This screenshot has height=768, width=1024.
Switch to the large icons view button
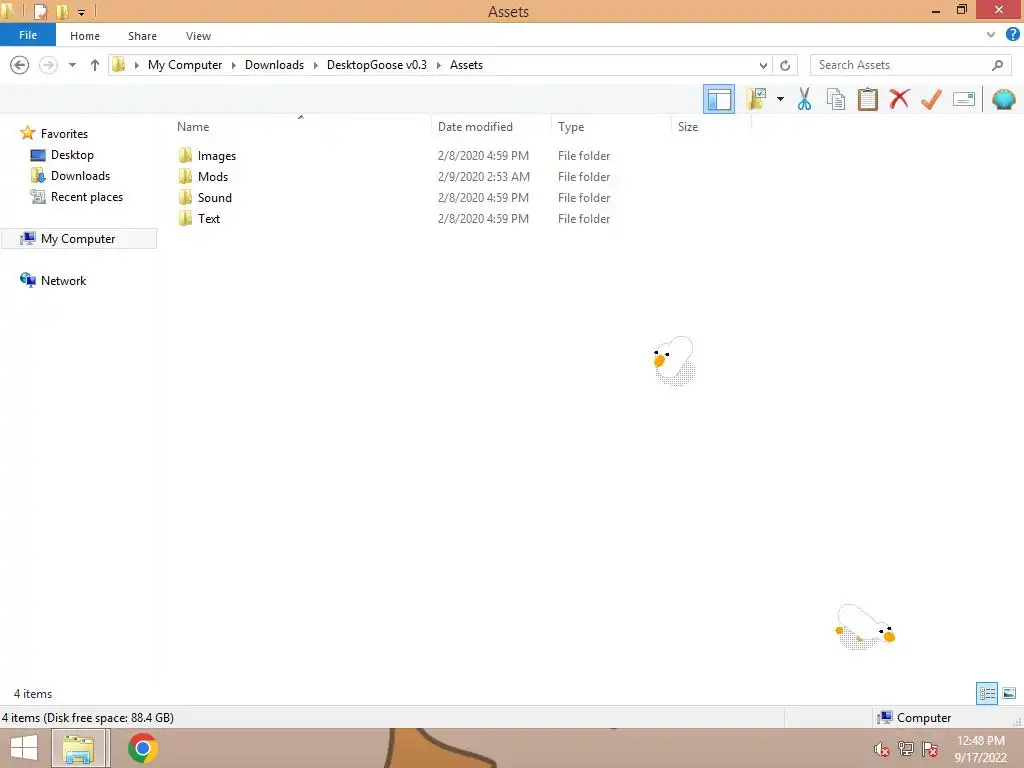coord(1009,693)
